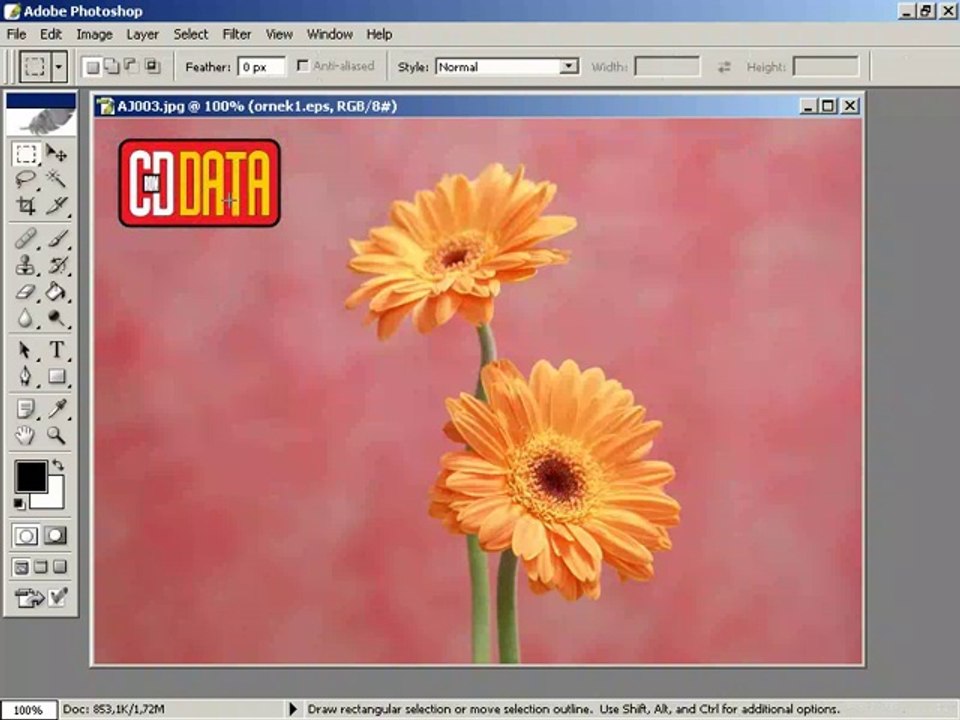Select the Brush tool
This screenshot has width=960, height=720.
(57, 238)
